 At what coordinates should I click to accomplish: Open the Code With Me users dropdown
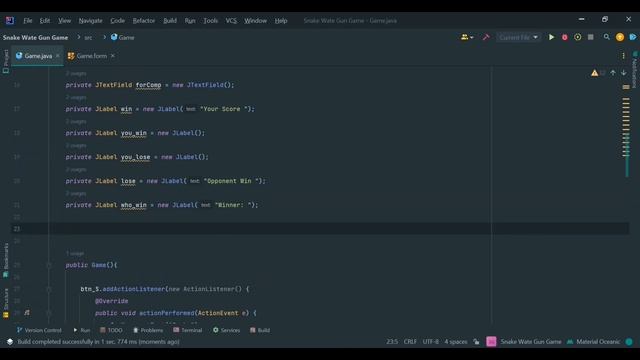(467, 37)
